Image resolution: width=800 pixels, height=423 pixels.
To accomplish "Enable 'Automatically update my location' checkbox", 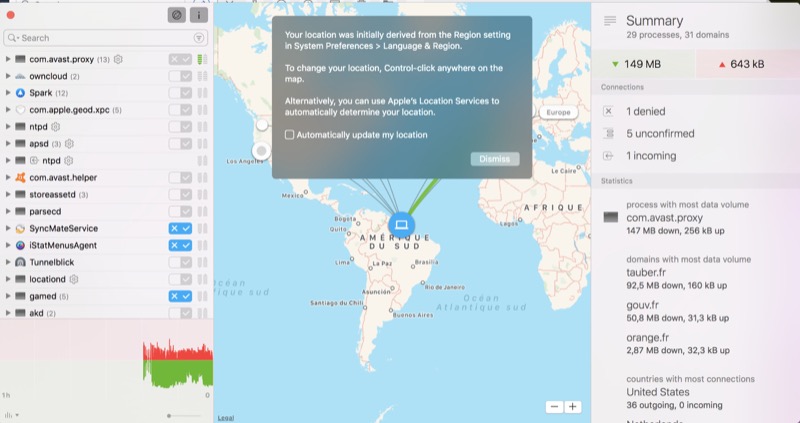I will tap(290, 134).
